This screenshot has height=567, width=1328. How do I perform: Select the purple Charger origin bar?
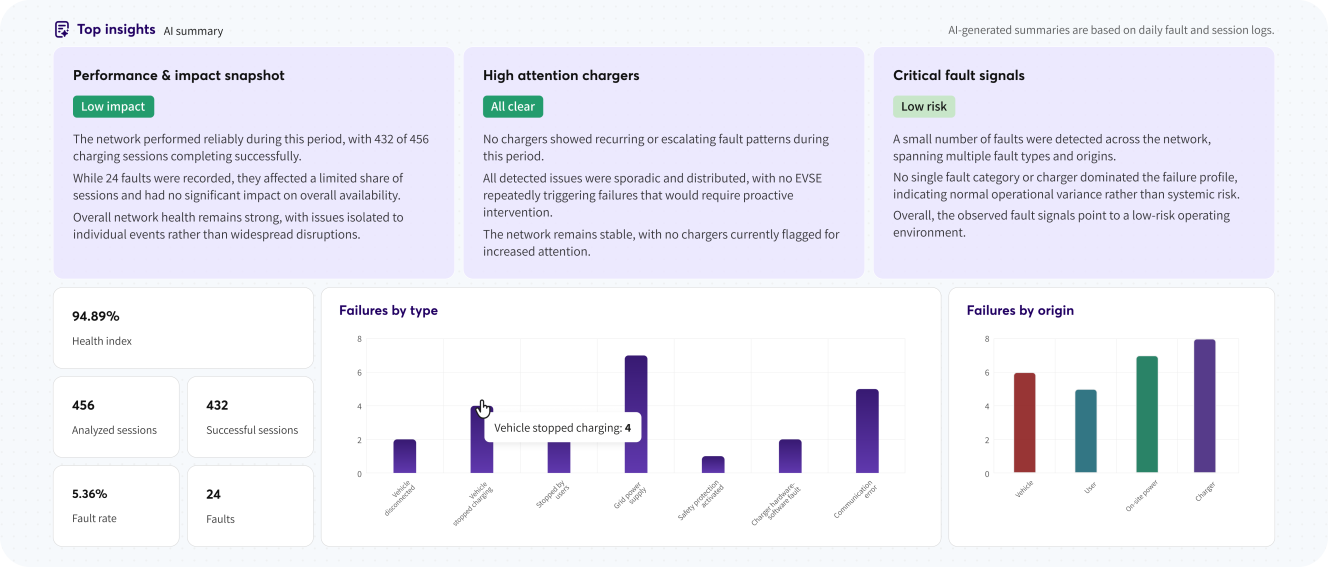[1205, 406]
